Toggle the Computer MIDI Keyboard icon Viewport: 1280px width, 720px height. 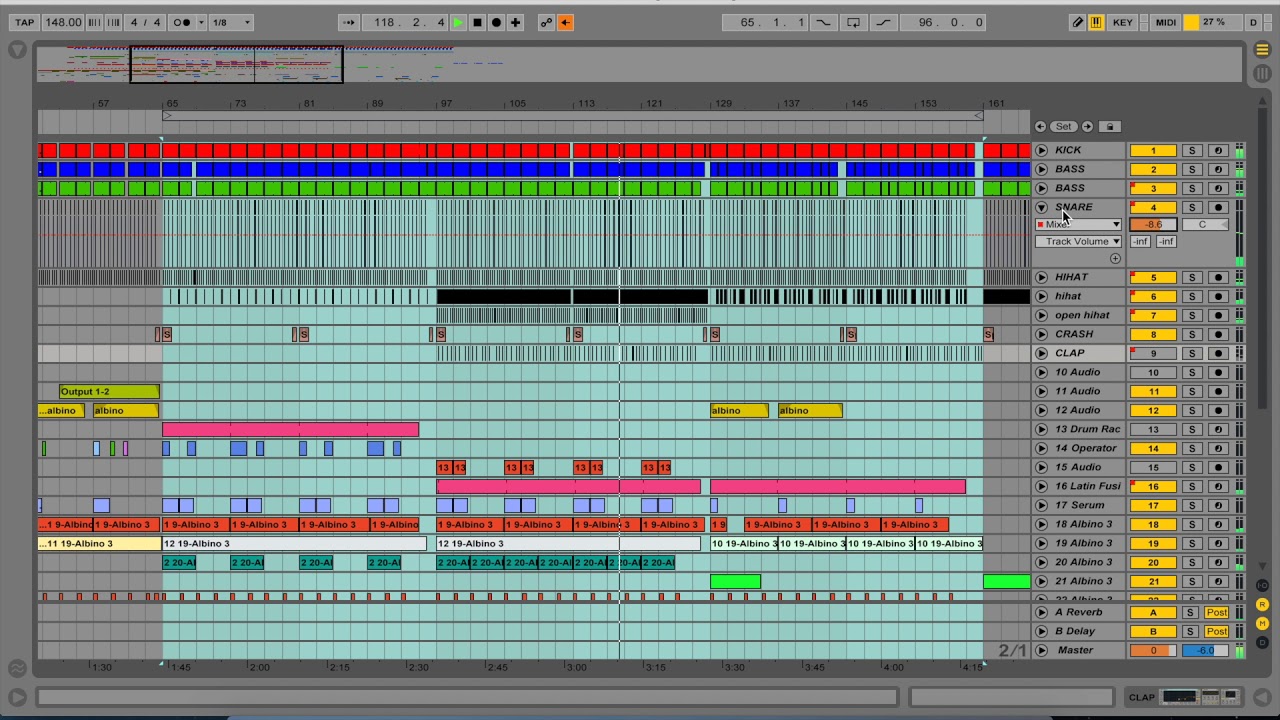coord(1096,22)
